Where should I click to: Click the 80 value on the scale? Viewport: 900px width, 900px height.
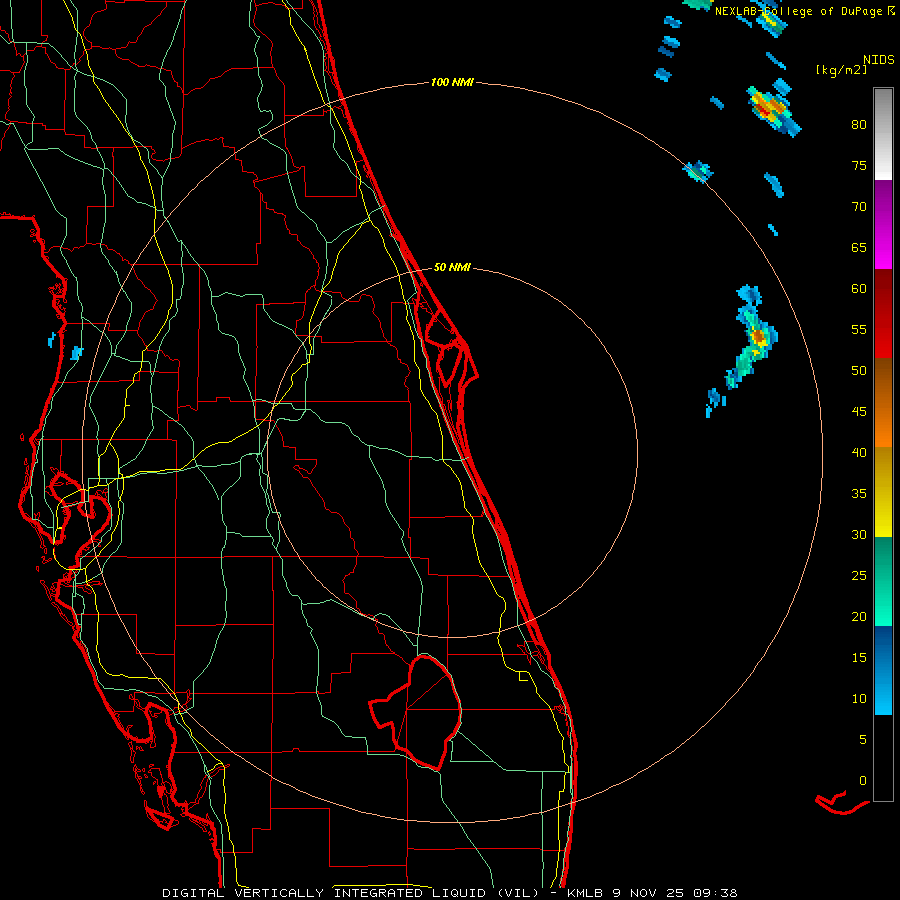(859, 125)
